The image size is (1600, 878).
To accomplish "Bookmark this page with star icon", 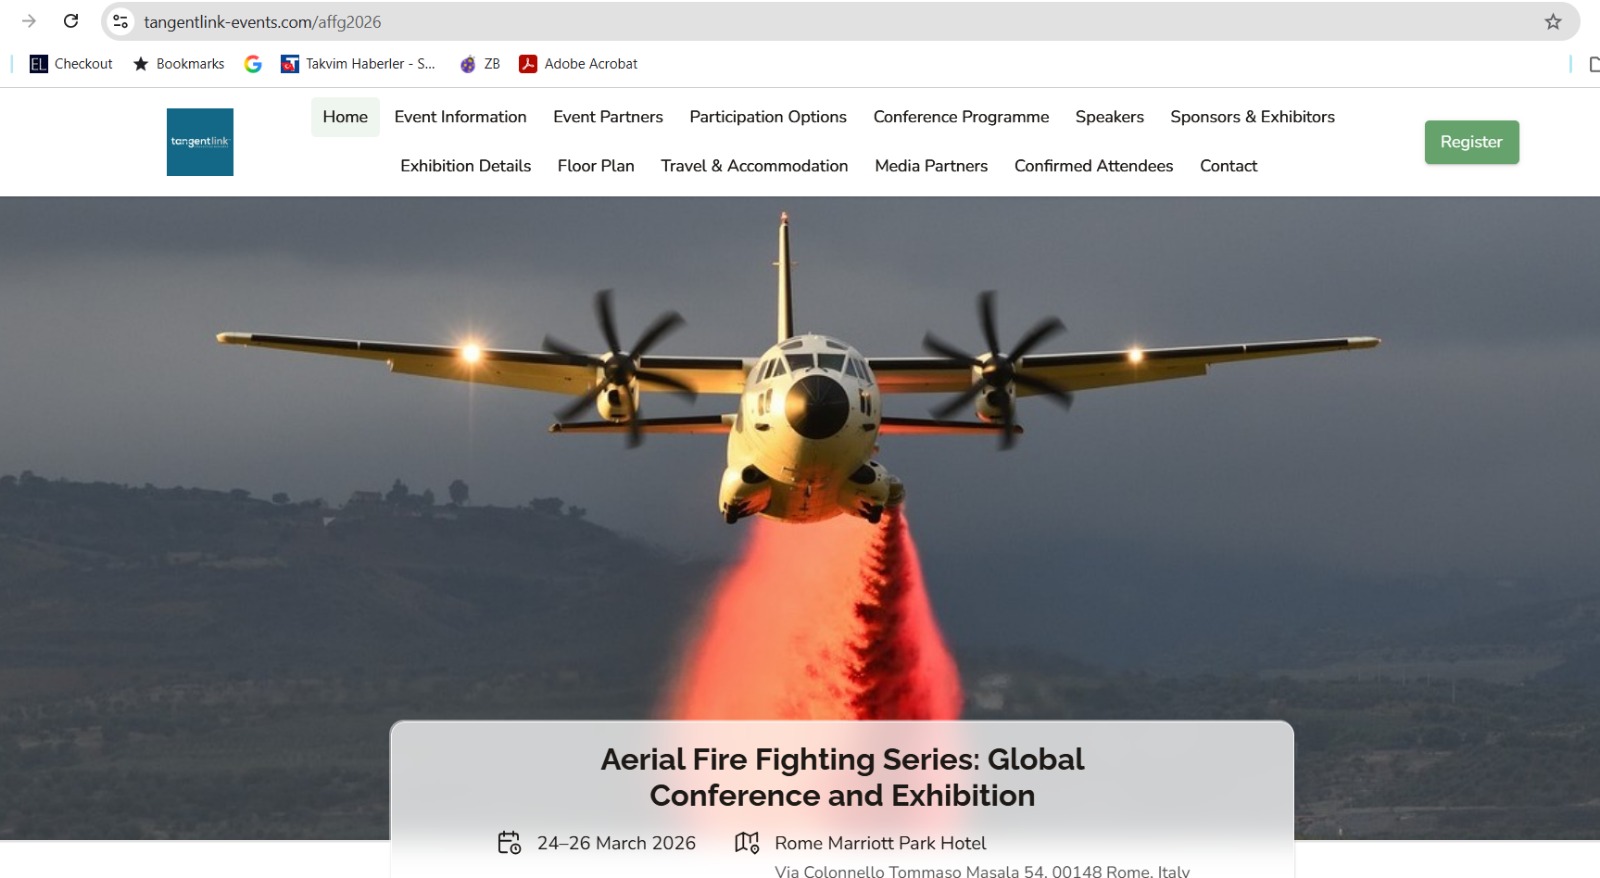I will (1552, 21).
